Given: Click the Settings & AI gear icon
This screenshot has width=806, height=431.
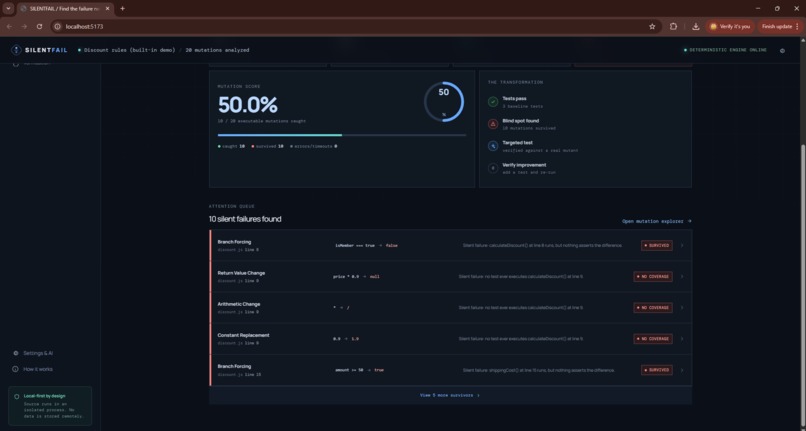Looking at the screenshot, I should coord(15,353).
